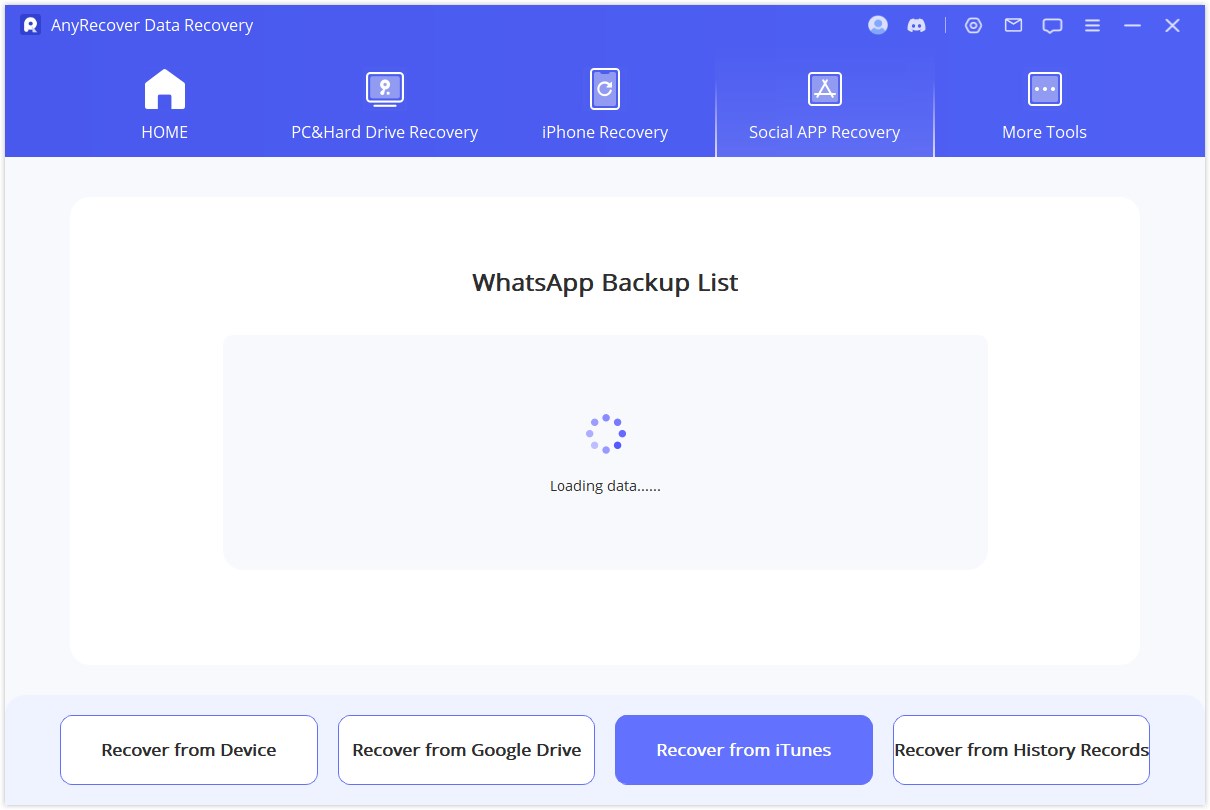Click the WhatsApp Backup List heading
1210x810 pixels.
click(x=604, y=283)
